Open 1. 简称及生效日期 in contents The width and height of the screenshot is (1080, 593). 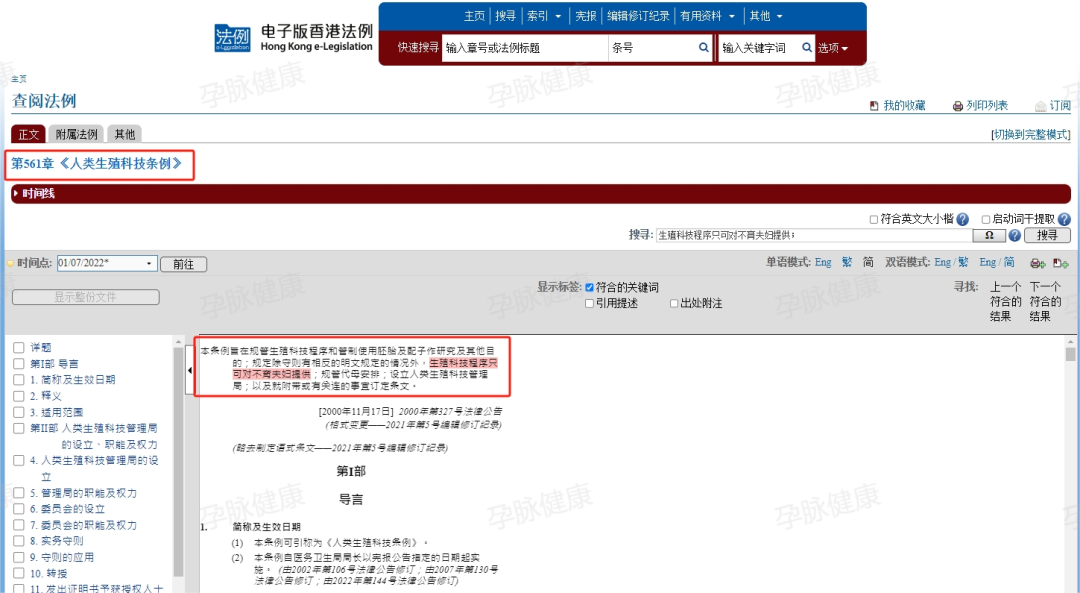pos(72,380)
